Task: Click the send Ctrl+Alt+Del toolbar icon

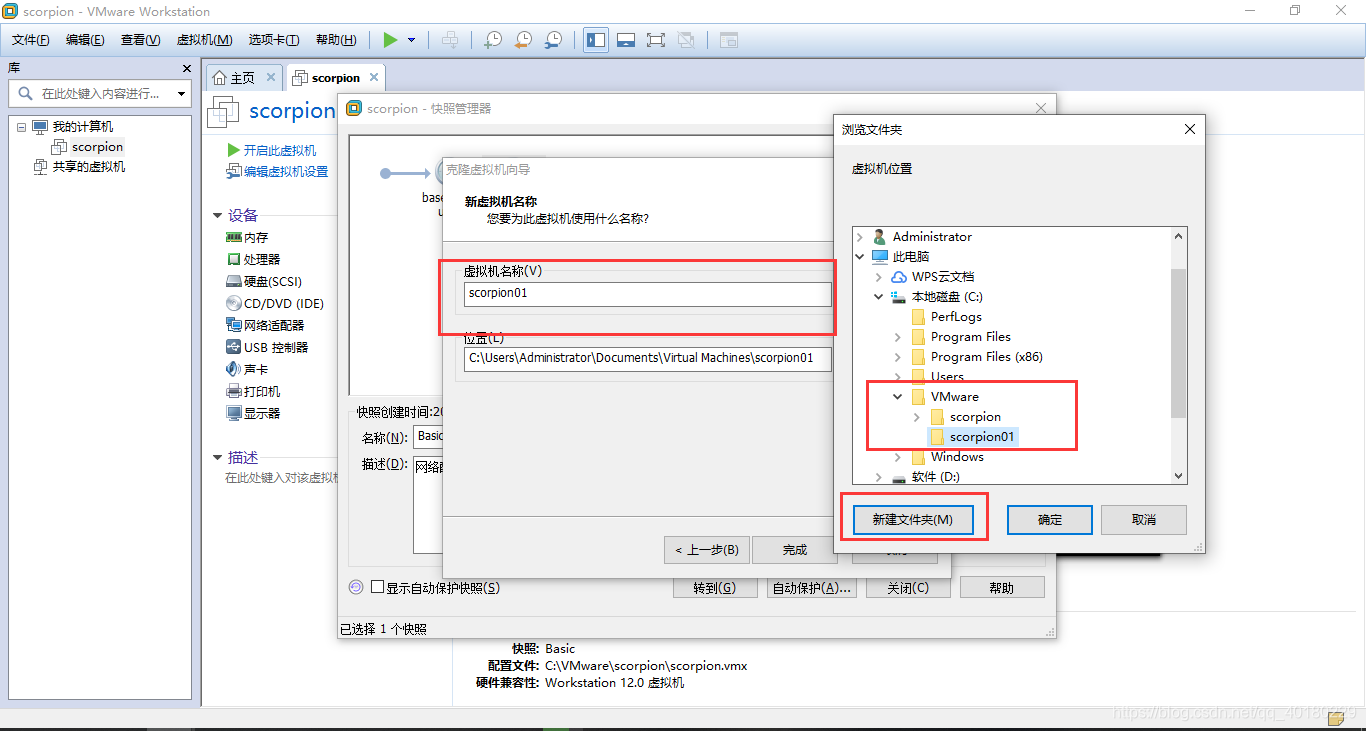Action: (451, 40)
